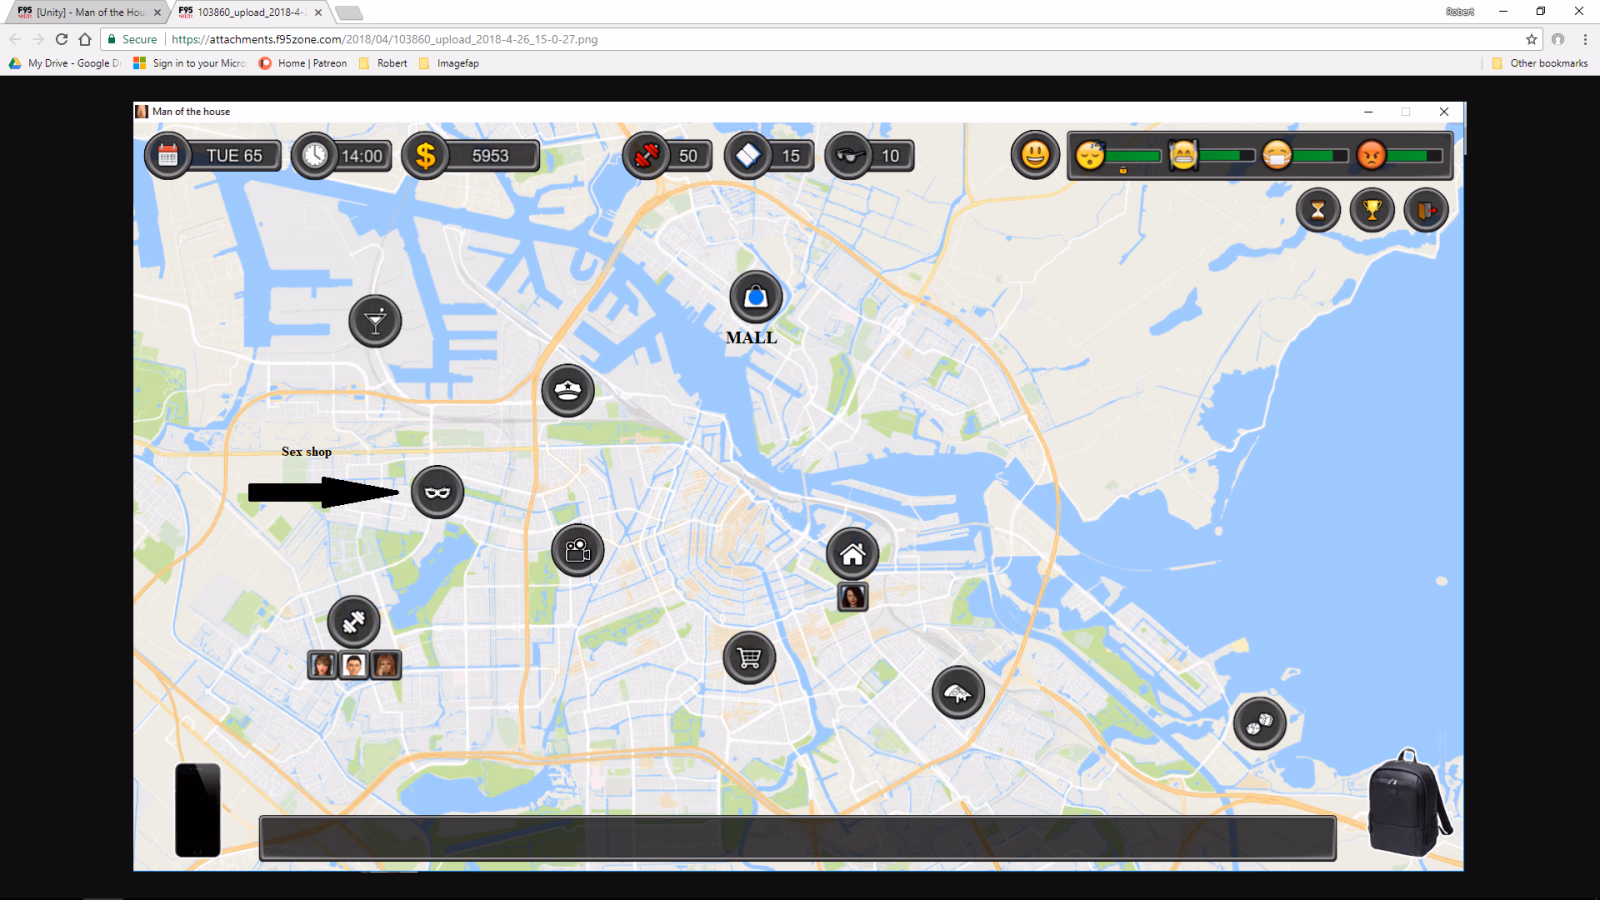The height and width of the screenshot is (900, 1600).
Task: Go home via the house icon
Action: pos(853,554)
